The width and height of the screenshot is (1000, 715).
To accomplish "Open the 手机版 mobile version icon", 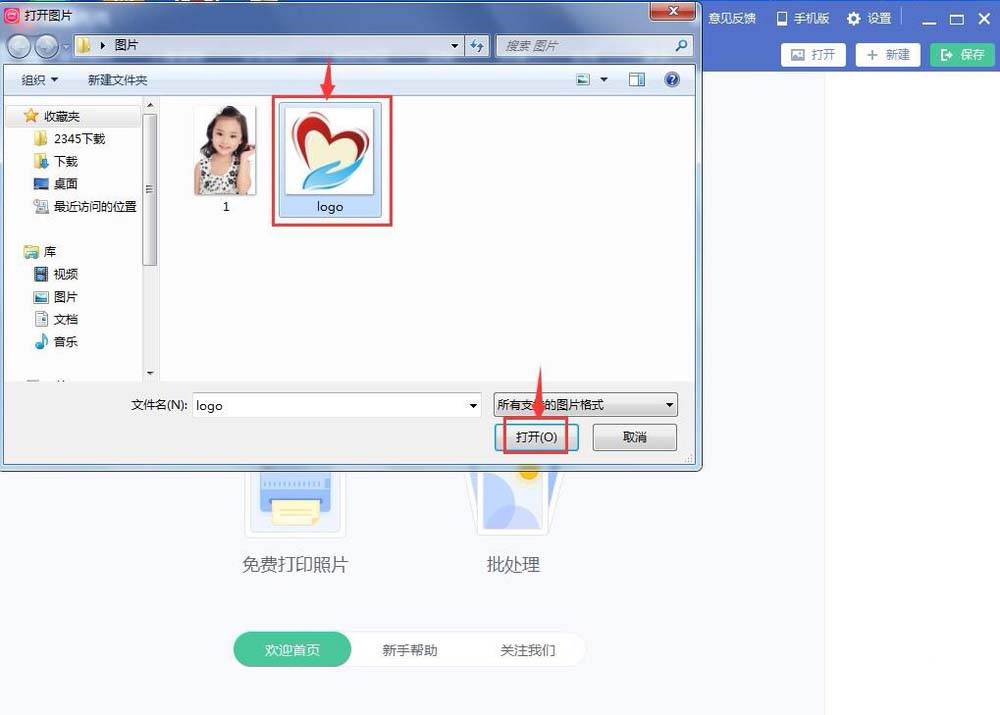I will 783,17.
